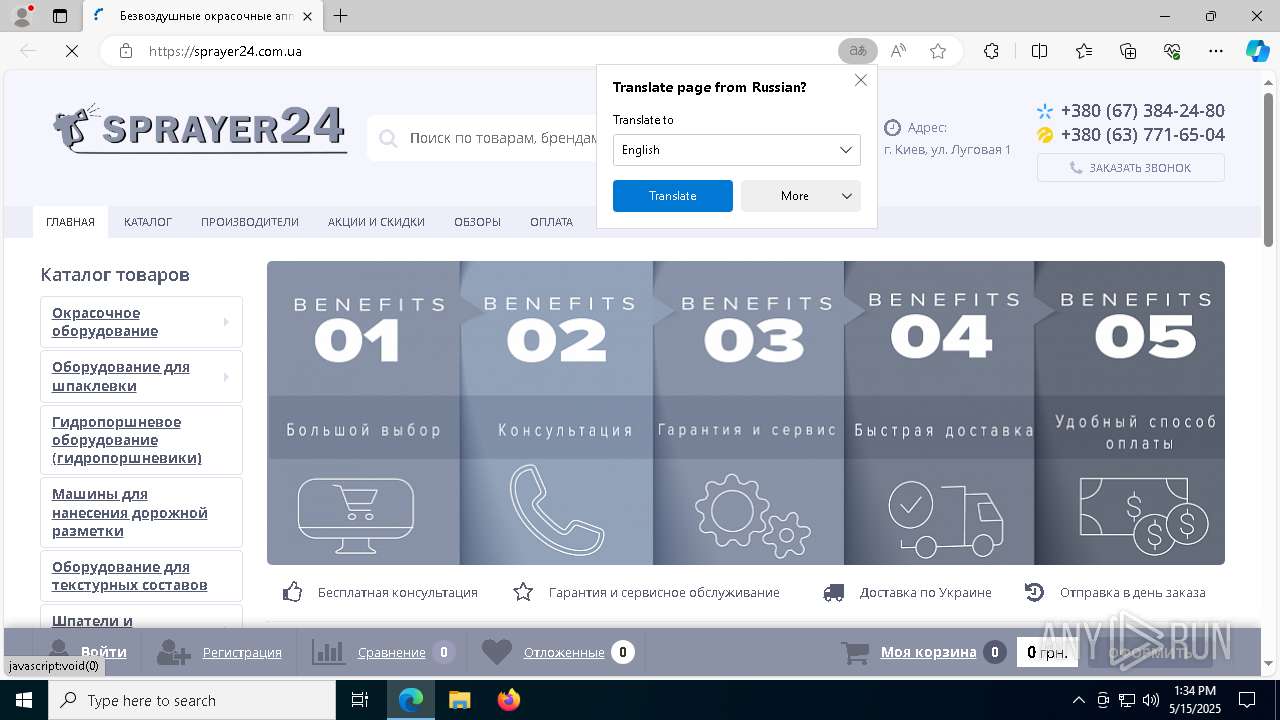The width and height of the screenshot is (1280, 720).
Task: Open the ГЛАВНАЯ menu tab
Action: (x=70, y=222)
